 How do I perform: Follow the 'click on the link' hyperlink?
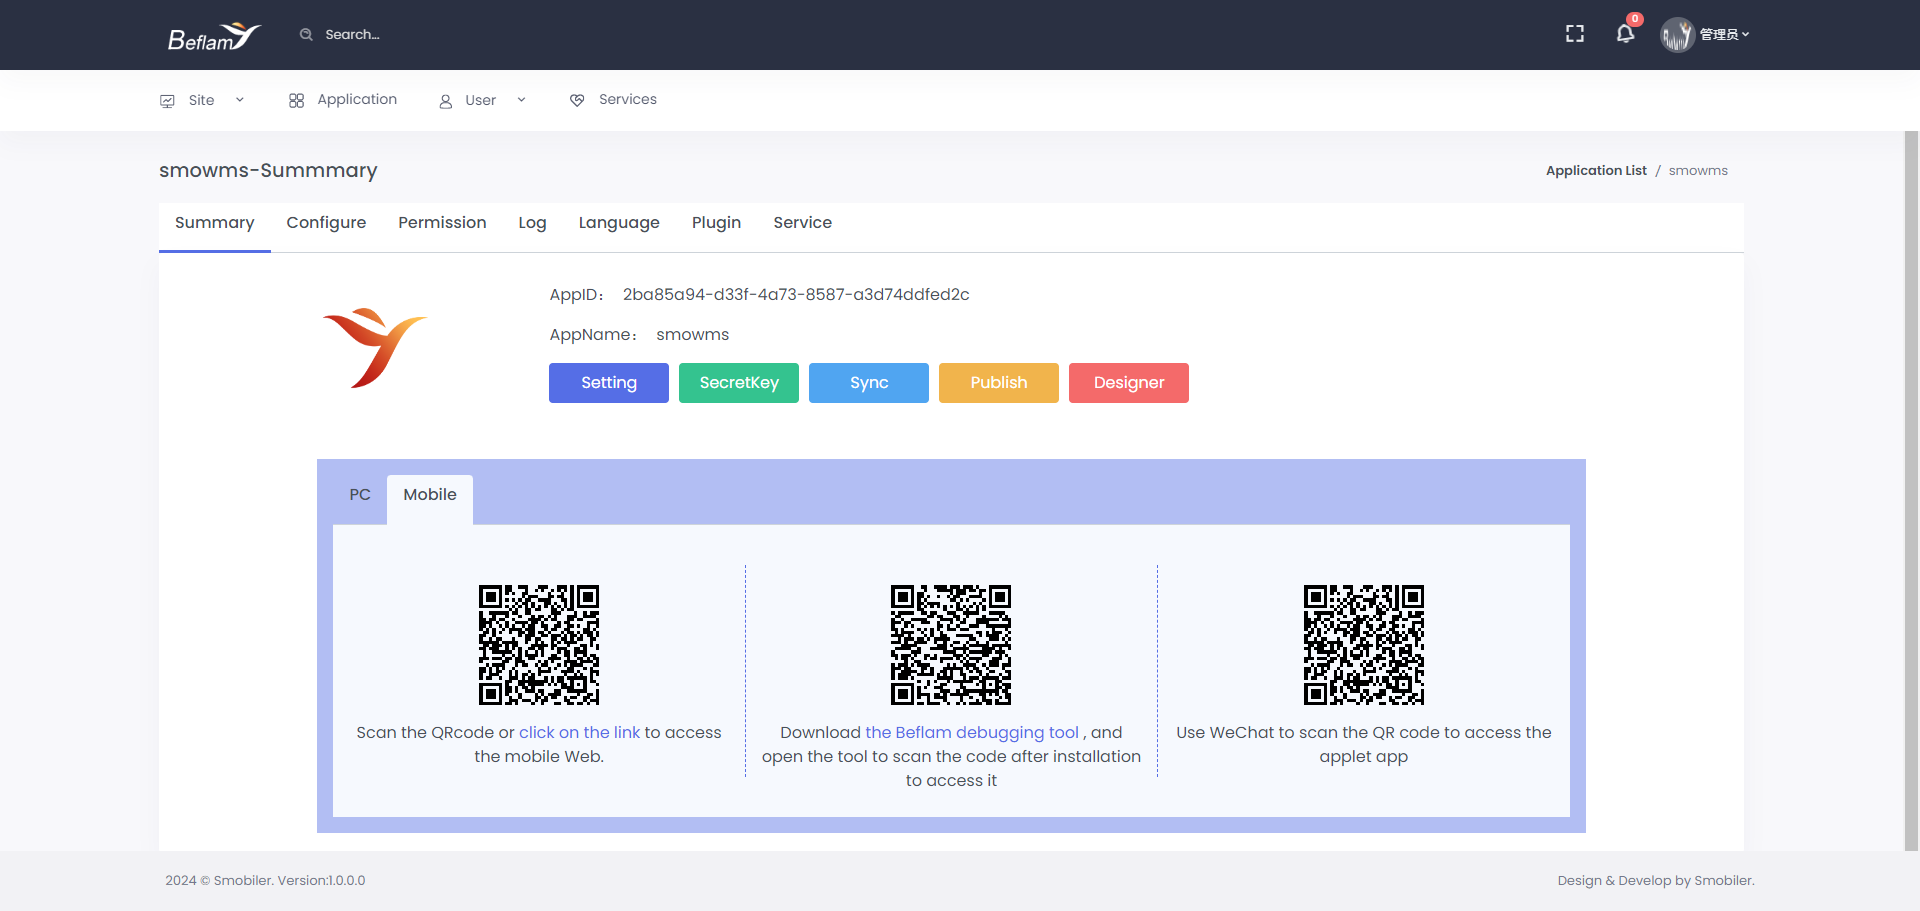[x=579, y=733]
